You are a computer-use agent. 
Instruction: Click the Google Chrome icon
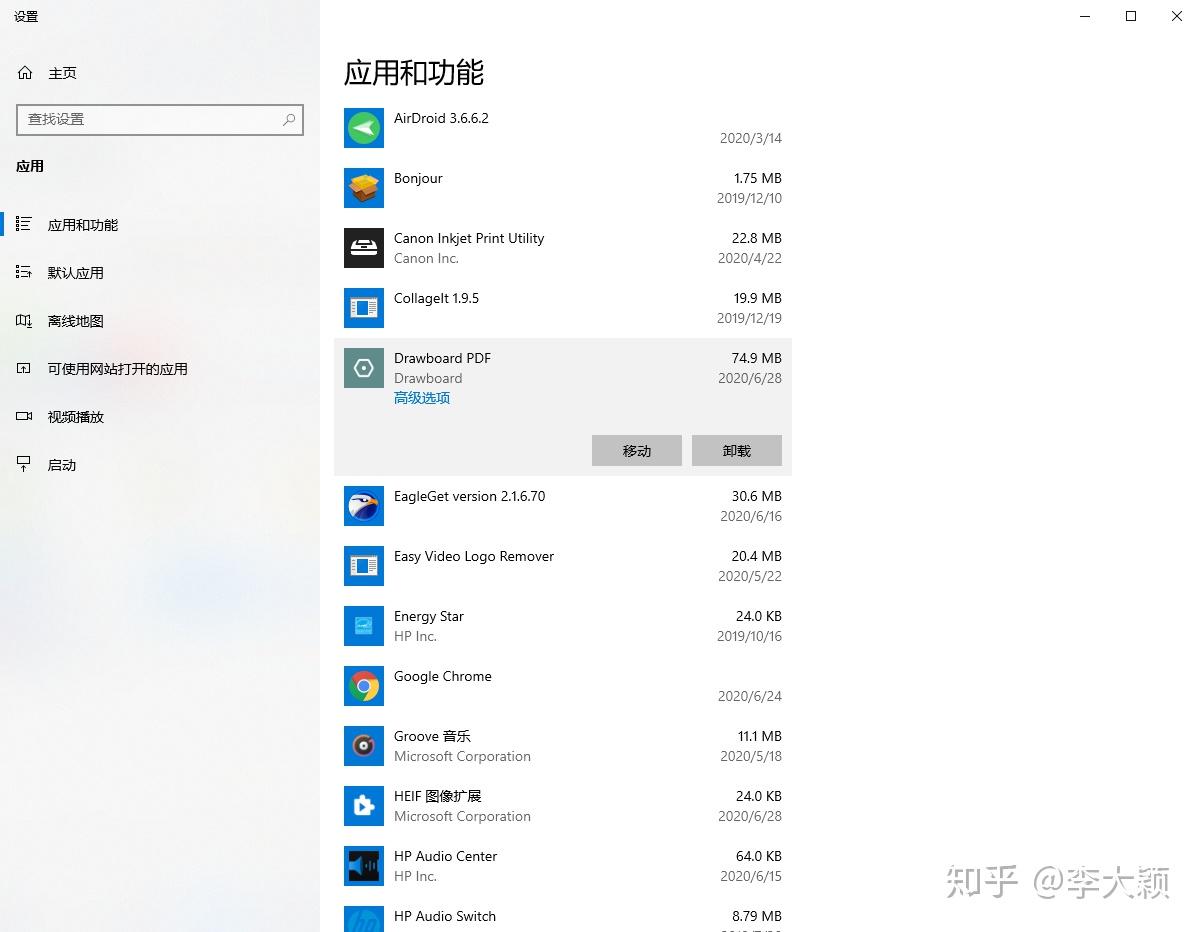coord(364,686)
